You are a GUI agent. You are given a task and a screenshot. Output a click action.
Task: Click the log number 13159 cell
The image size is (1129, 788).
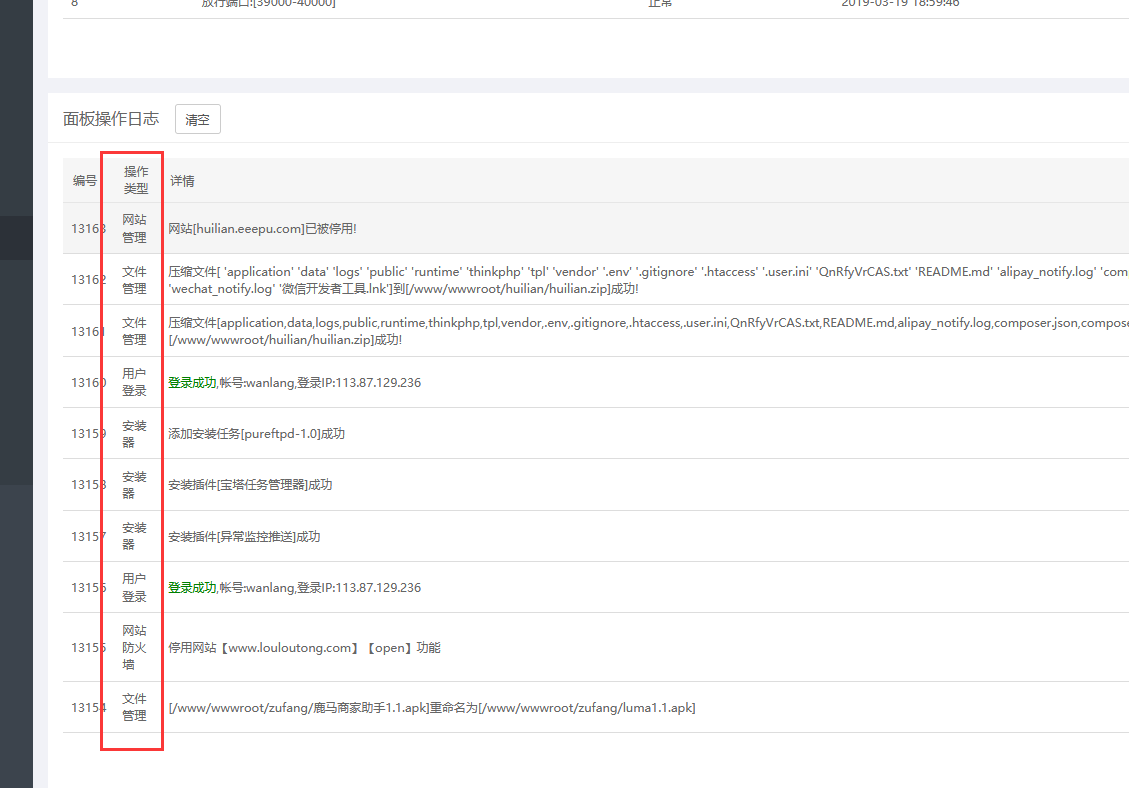point(88,434)
